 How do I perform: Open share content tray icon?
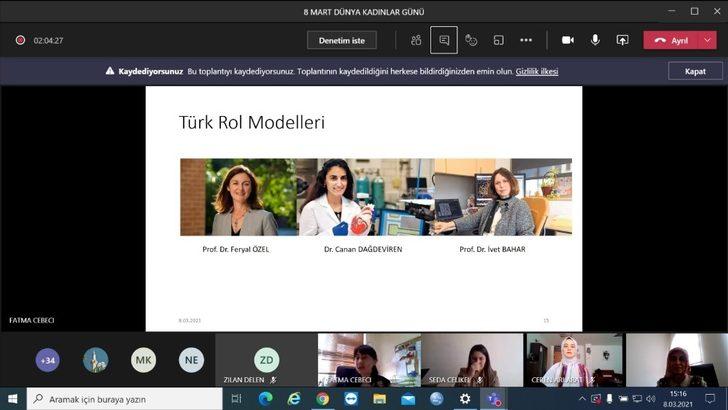pos(622,40)
